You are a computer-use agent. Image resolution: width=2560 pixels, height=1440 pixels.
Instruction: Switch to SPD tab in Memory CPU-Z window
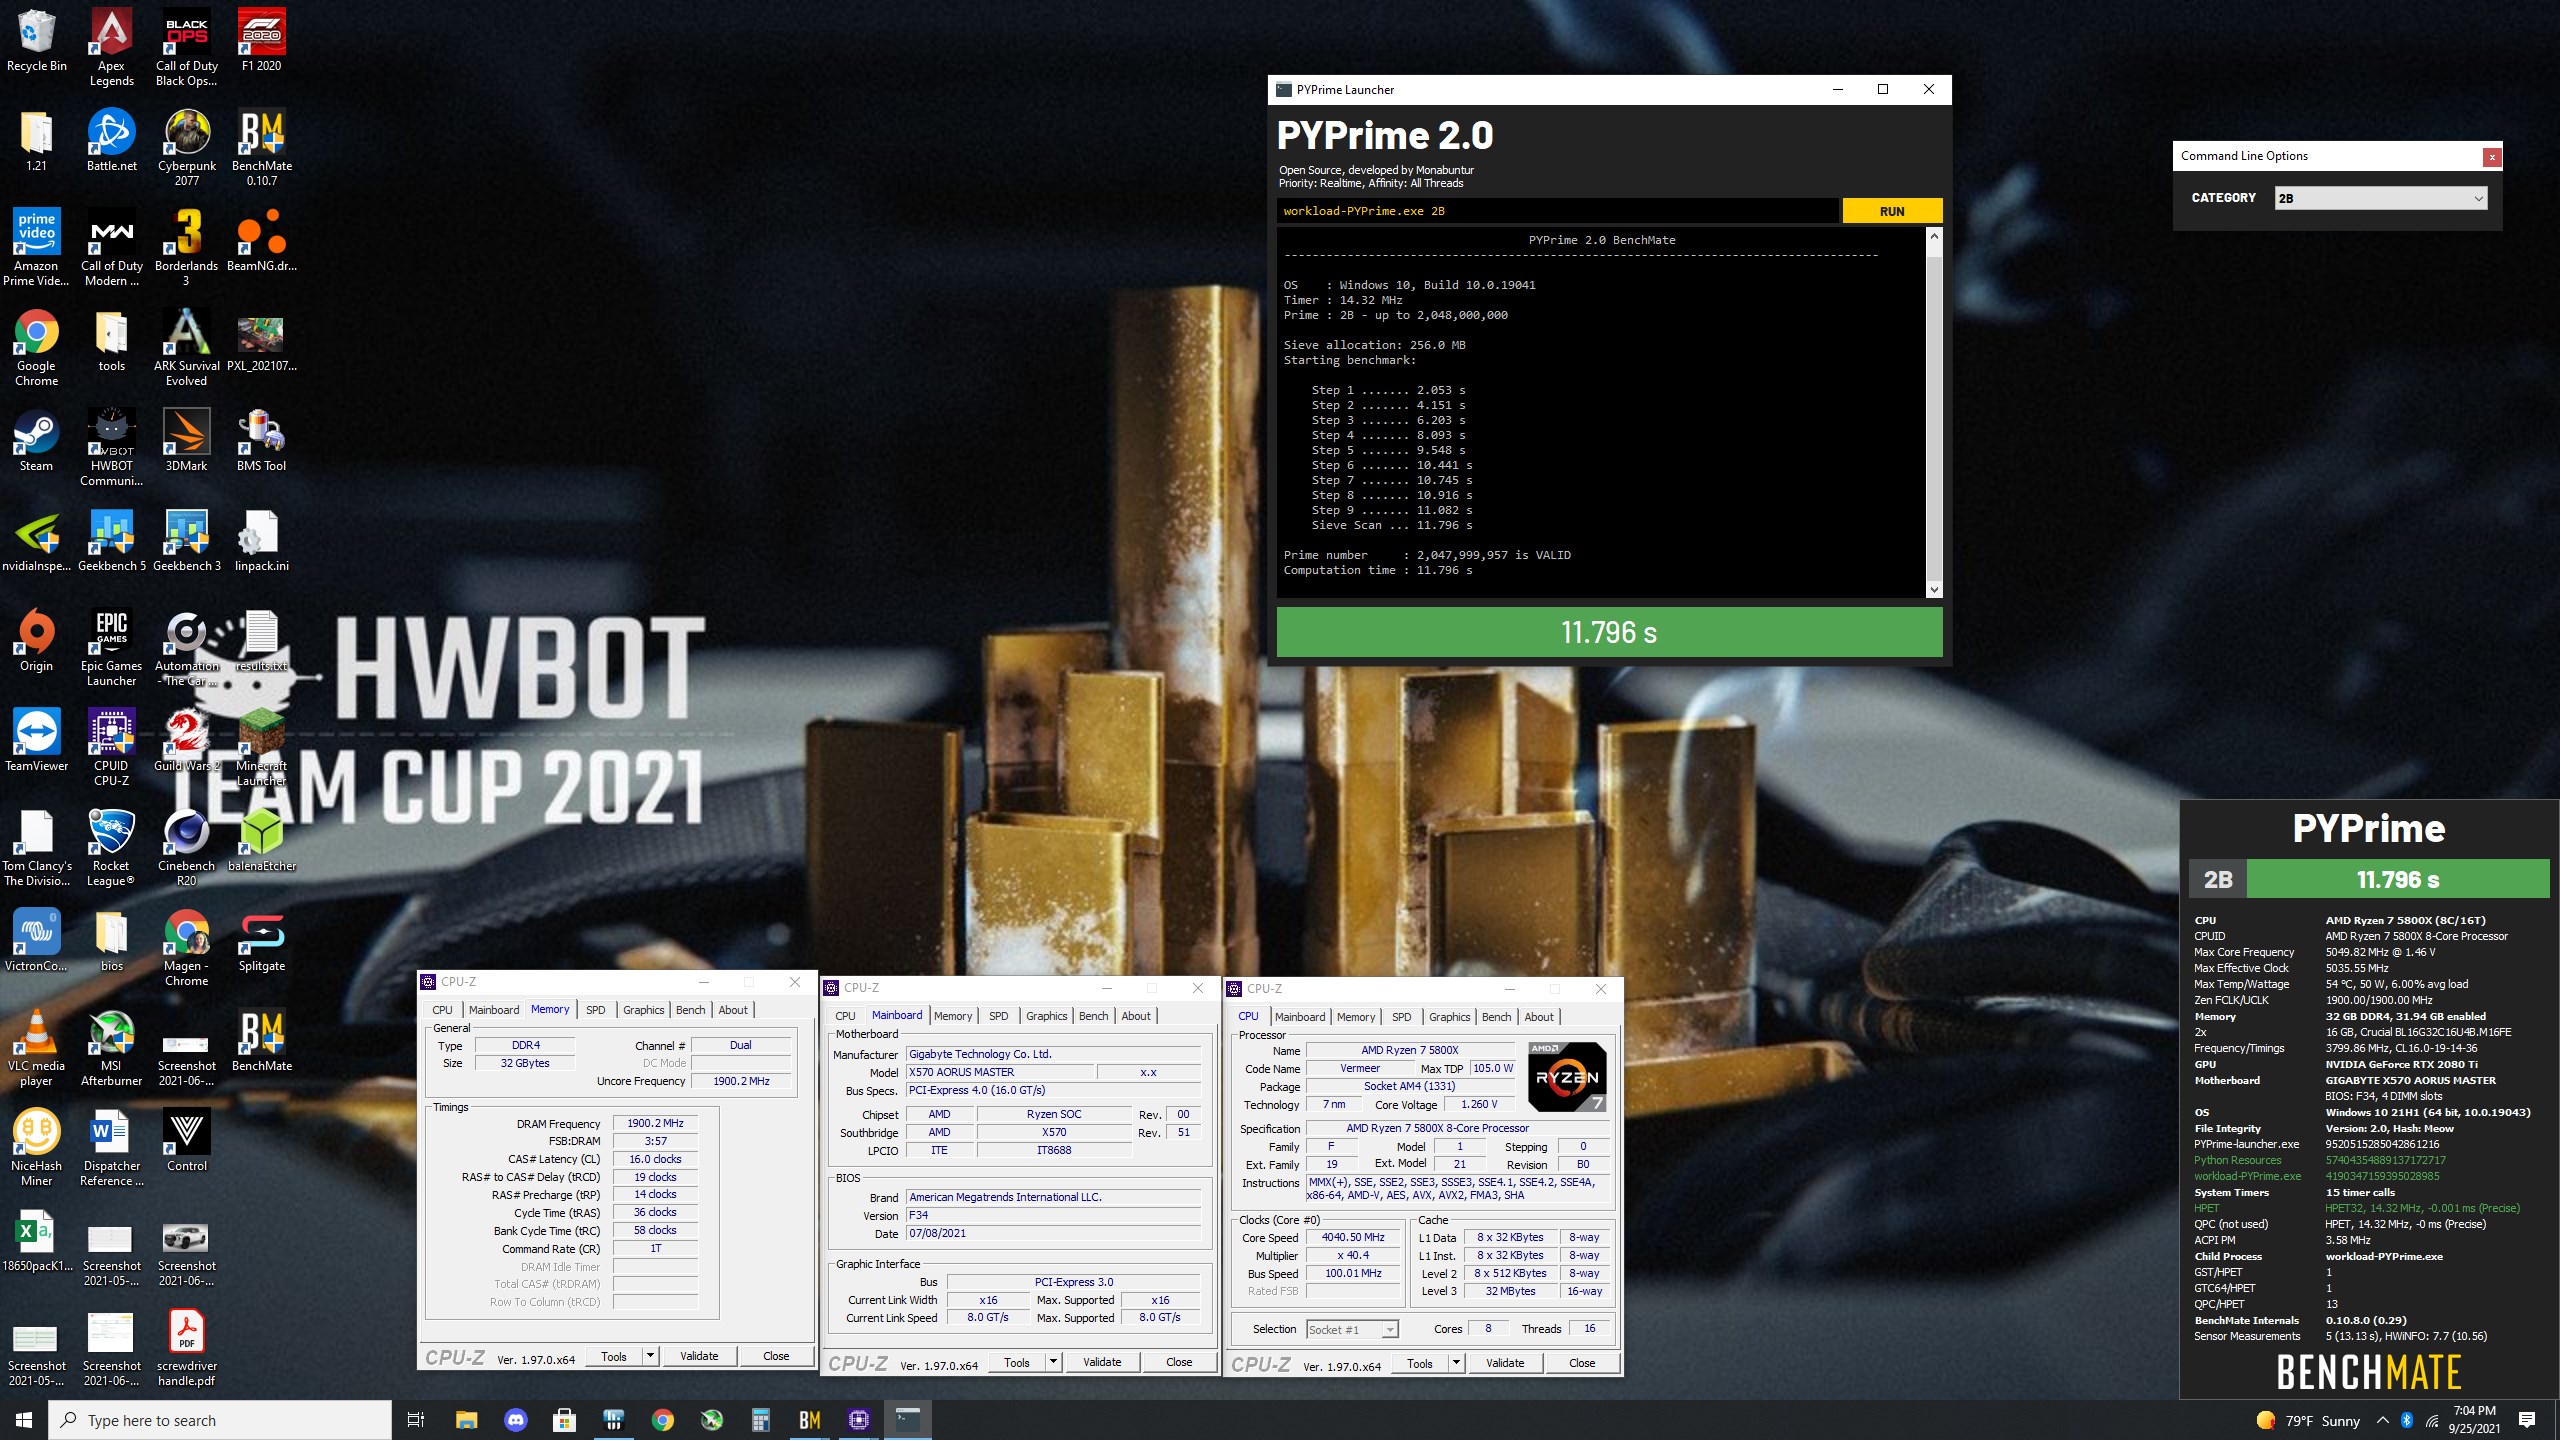595,1010
